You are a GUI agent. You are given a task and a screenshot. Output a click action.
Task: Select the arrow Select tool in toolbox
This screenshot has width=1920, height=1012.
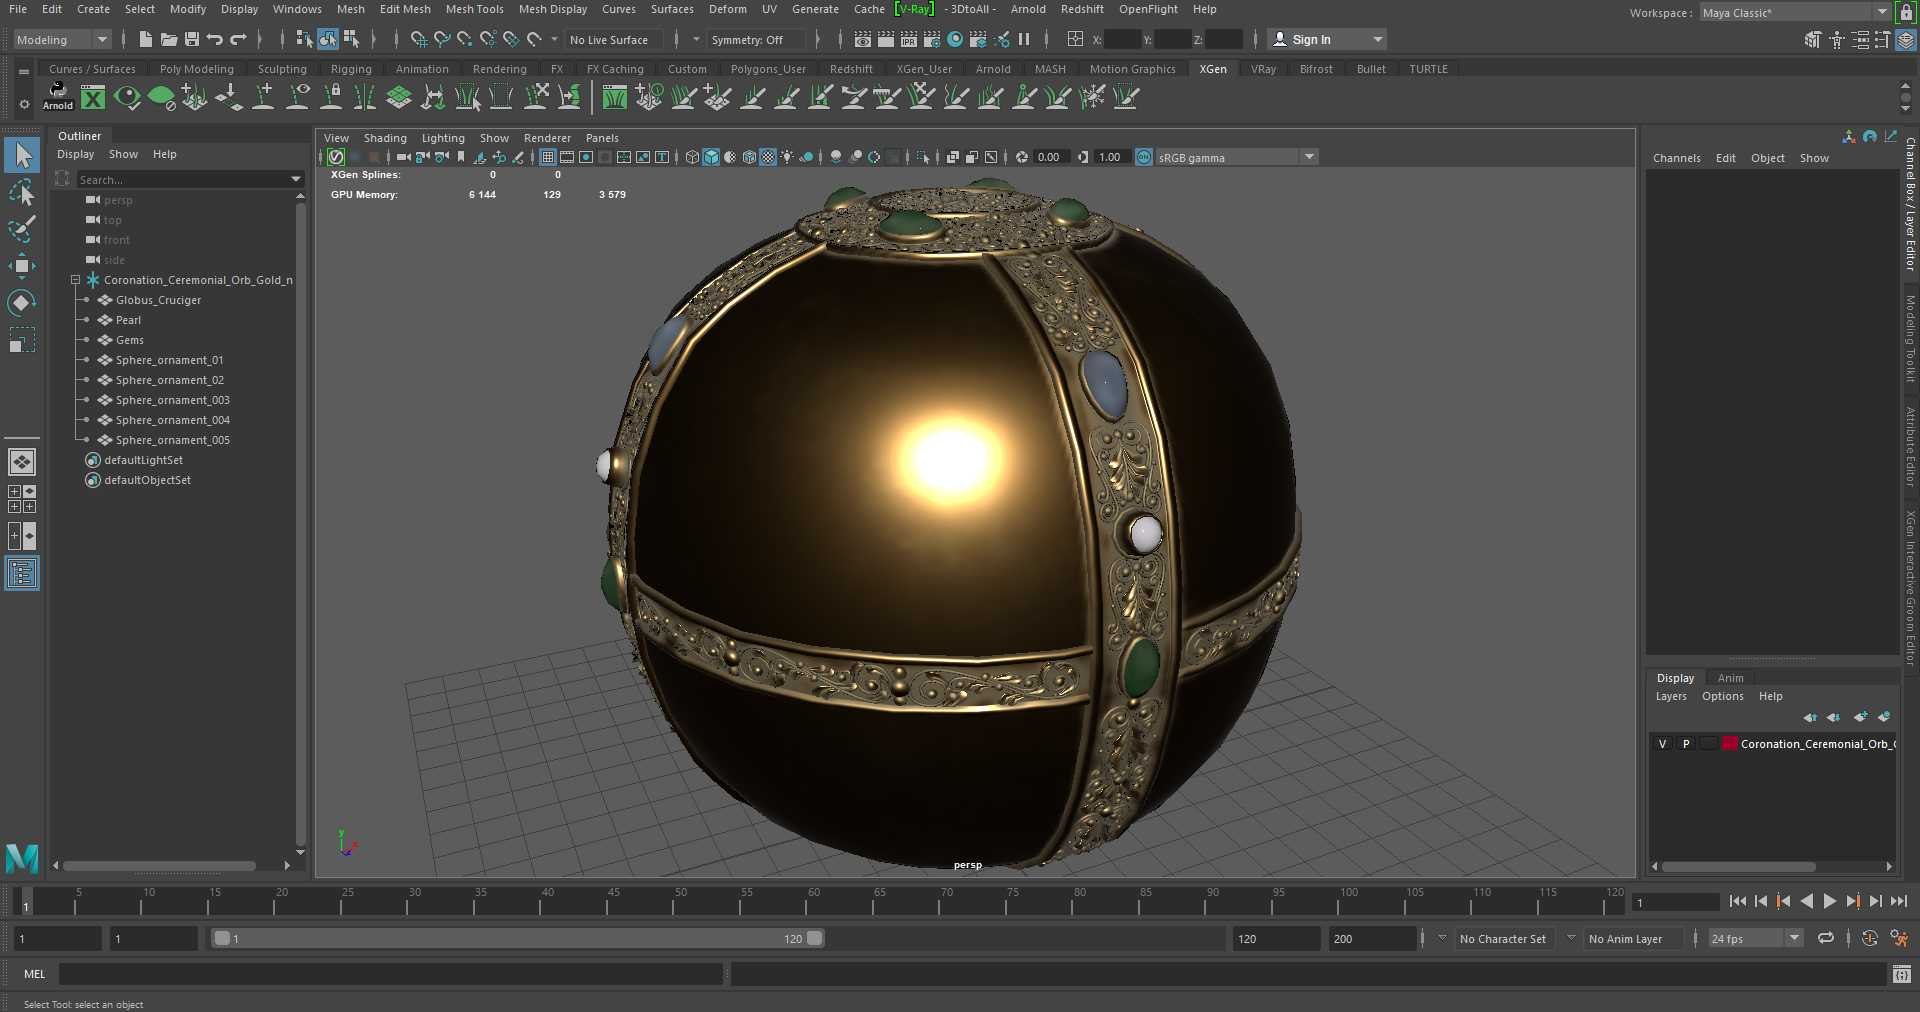click(x=22, y=155)
